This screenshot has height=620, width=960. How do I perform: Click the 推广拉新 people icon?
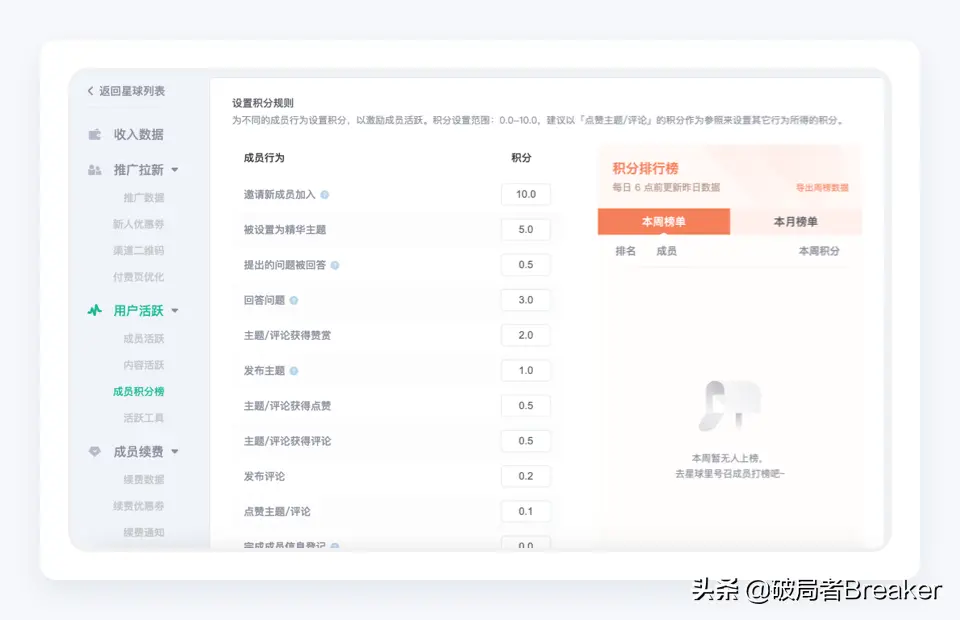point(95,170)
